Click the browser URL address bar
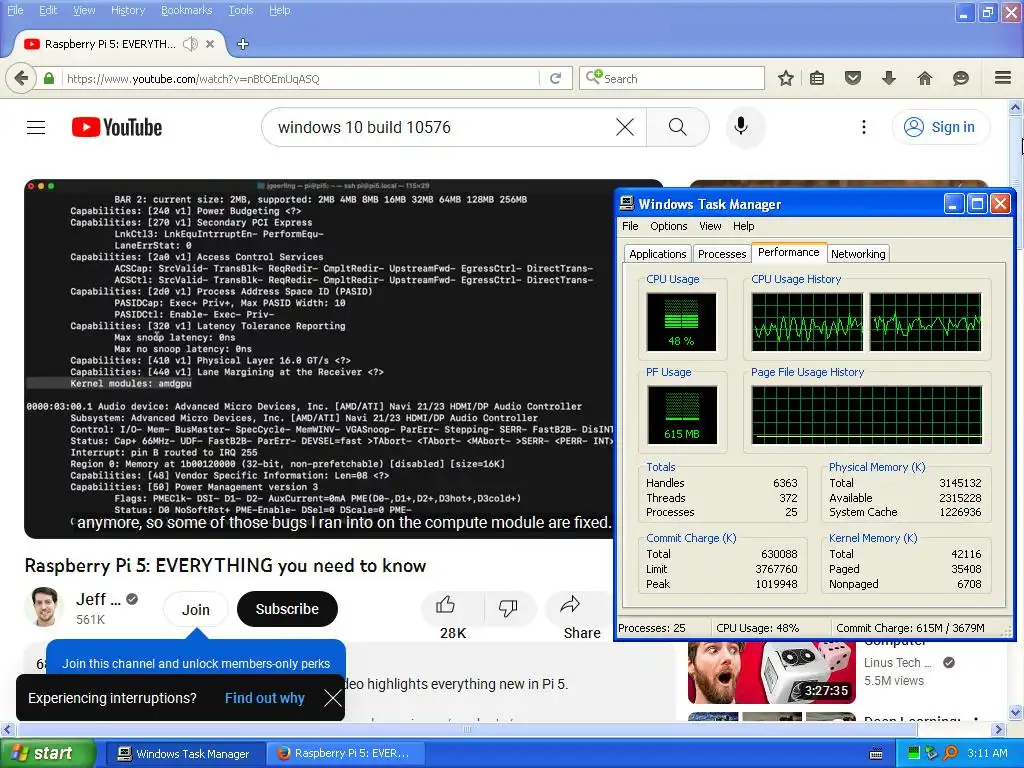 click(x=300, y=78)
